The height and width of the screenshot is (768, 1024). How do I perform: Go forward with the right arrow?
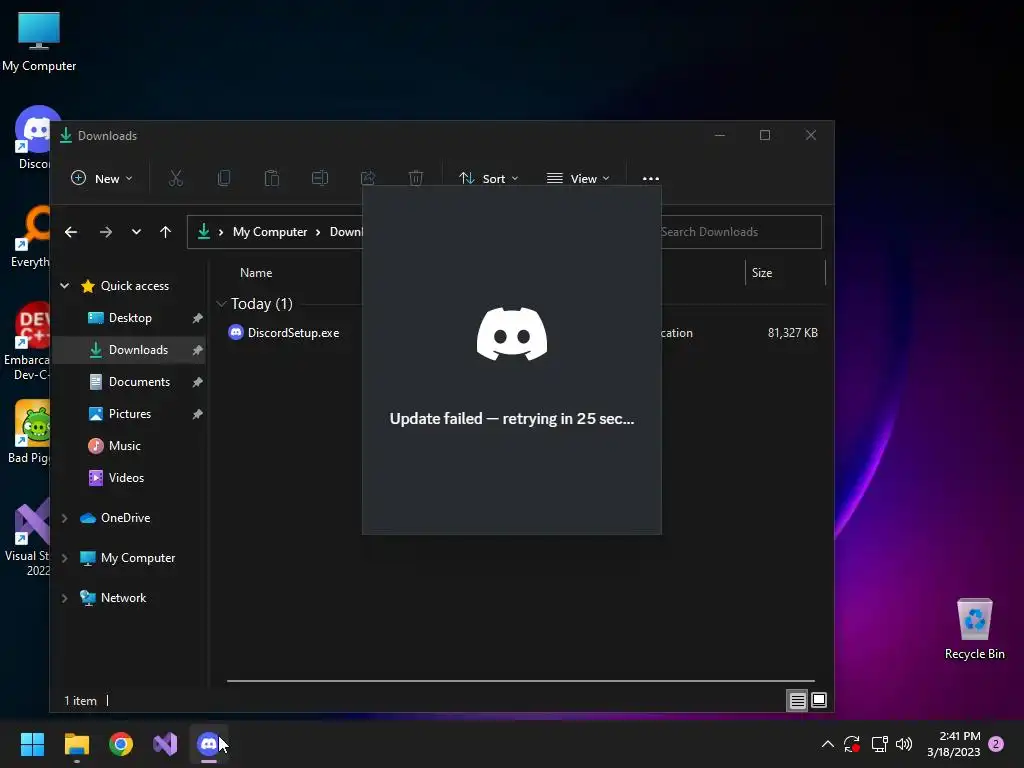pyautogui.click(x=106, y=232)
